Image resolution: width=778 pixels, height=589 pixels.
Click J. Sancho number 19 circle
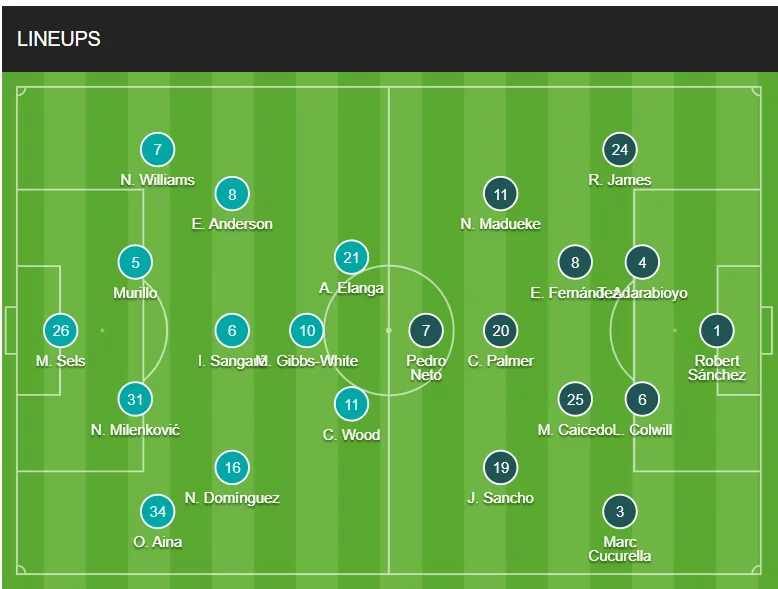[x=501, y=467]
